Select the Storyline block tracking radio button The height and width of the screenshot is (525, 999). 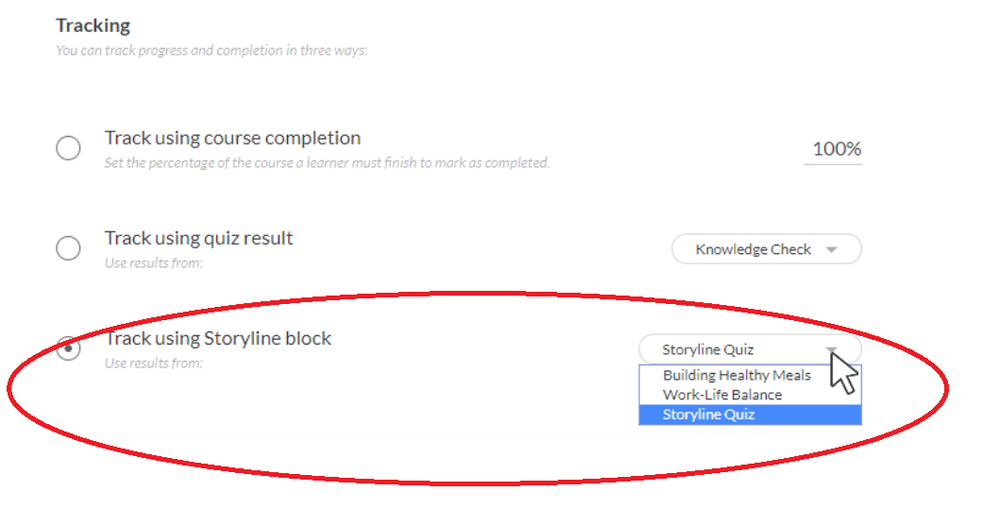[x=68, y=348]
